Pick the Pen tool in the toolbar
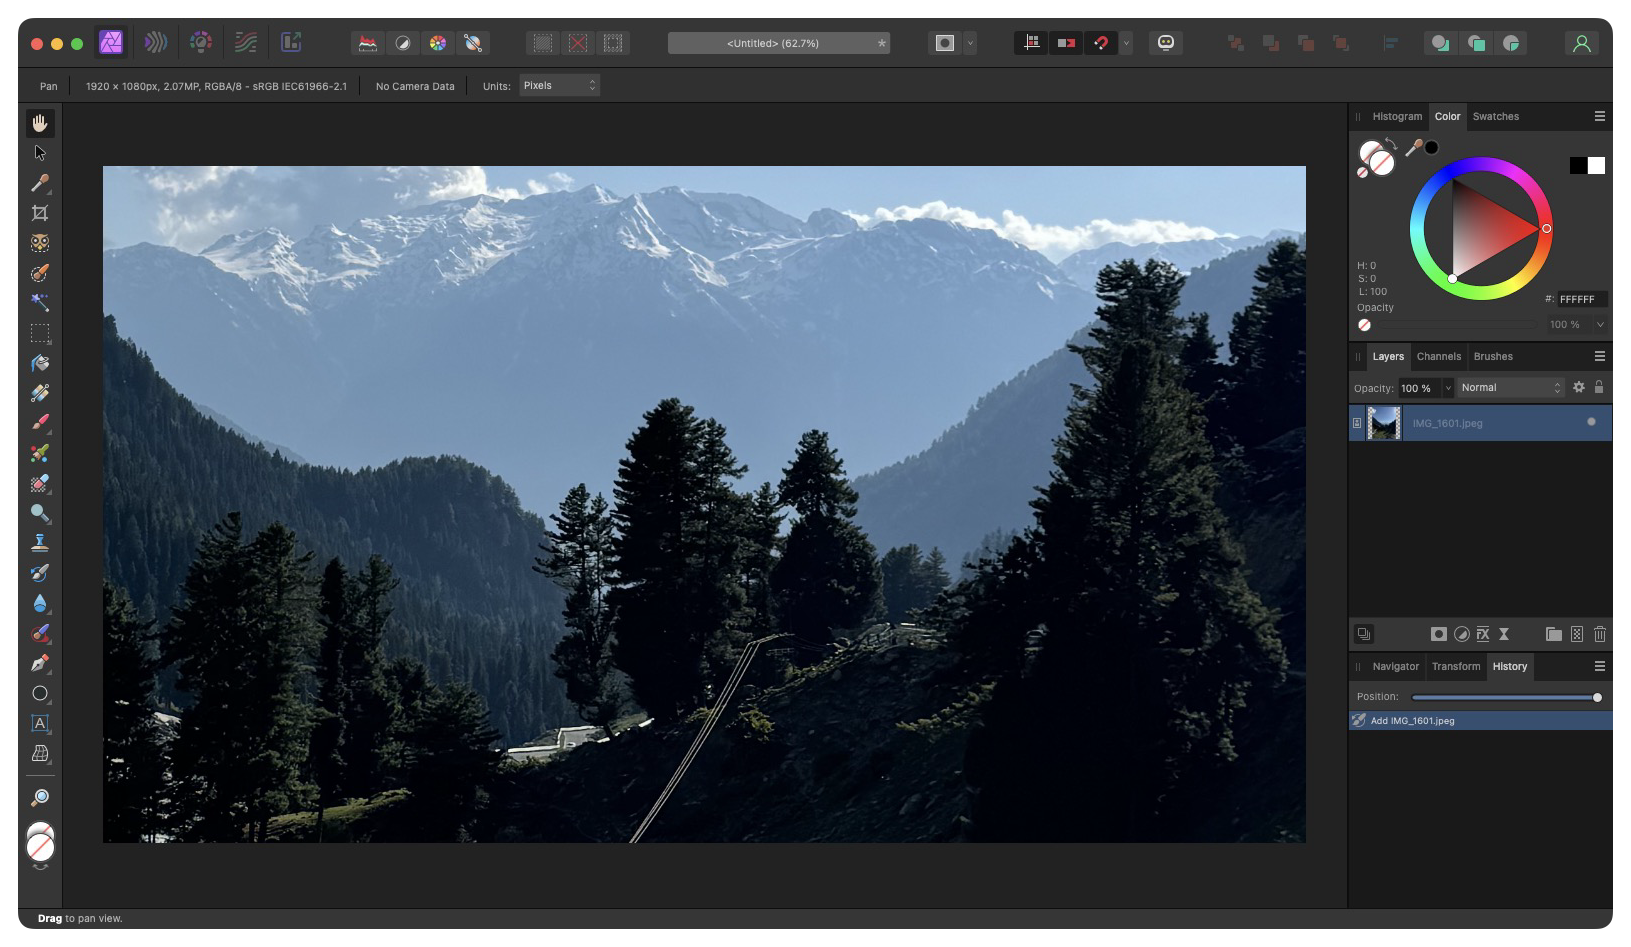The height and width of the screenshot is (947, 1631). coord(40,662)
